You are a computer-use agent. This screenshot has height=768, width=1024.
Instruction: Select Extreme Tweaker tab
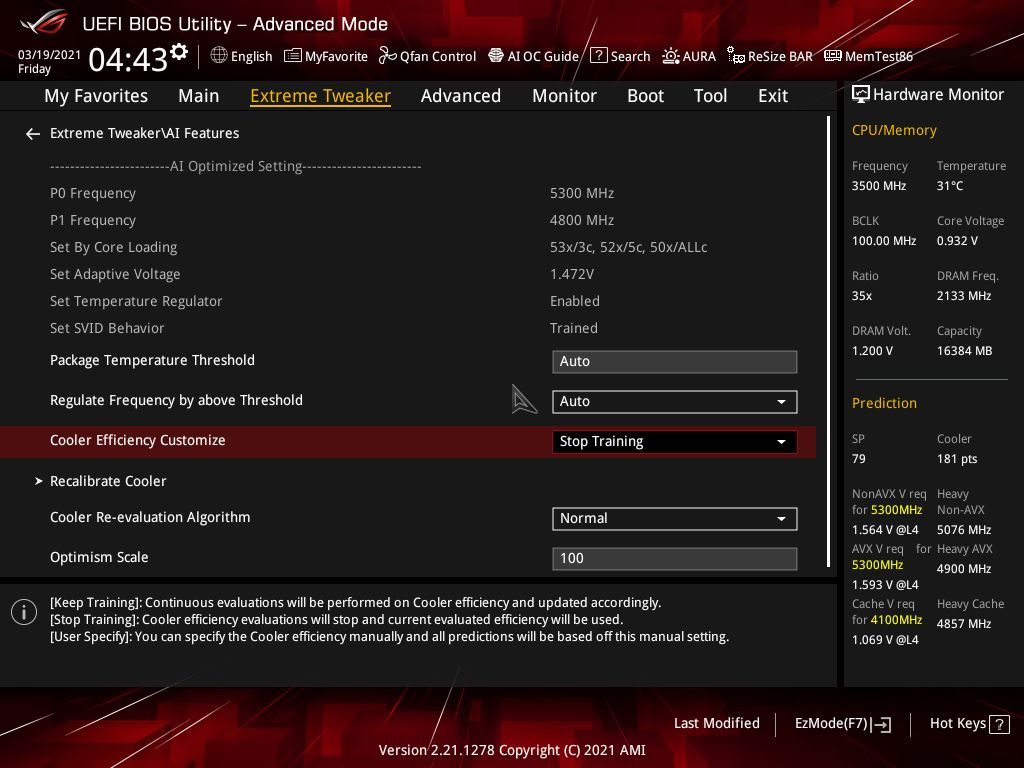pos(320,96)
